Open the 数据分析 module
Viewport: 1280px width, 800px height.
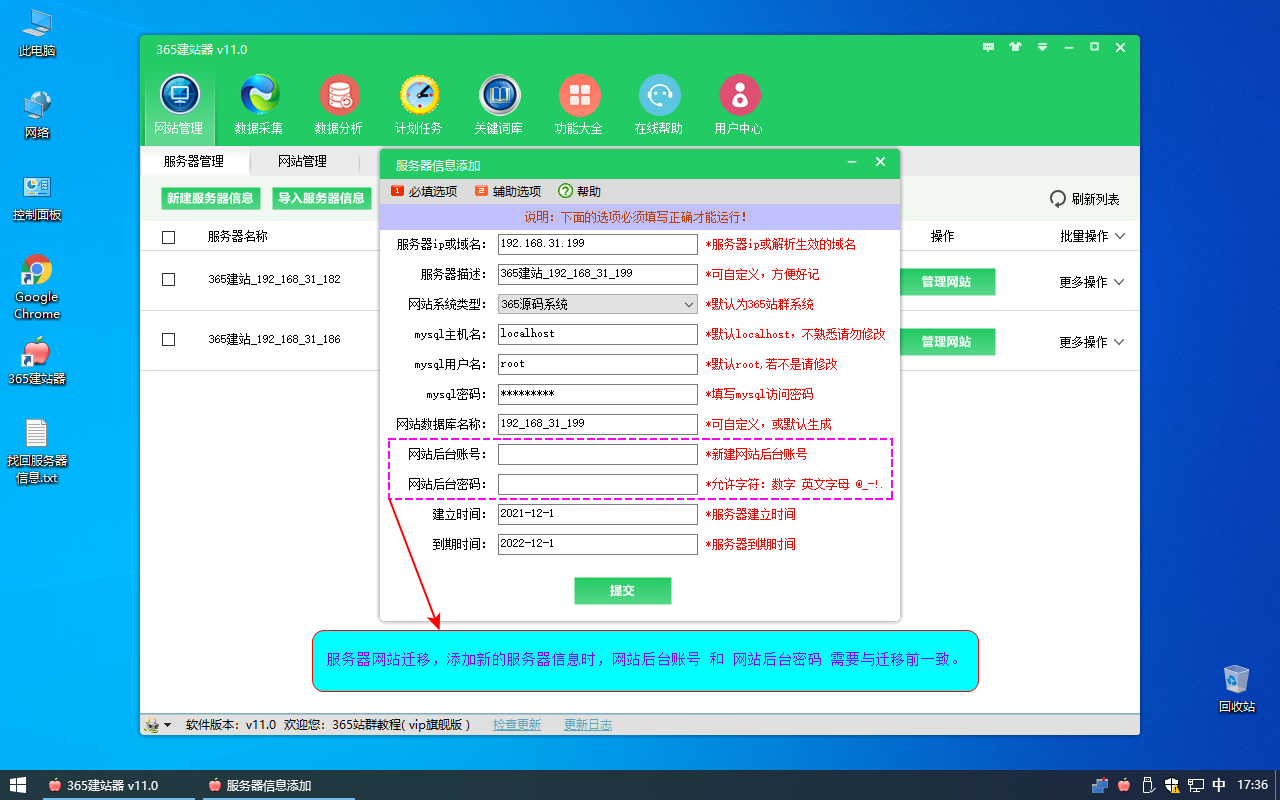(339, 105)
